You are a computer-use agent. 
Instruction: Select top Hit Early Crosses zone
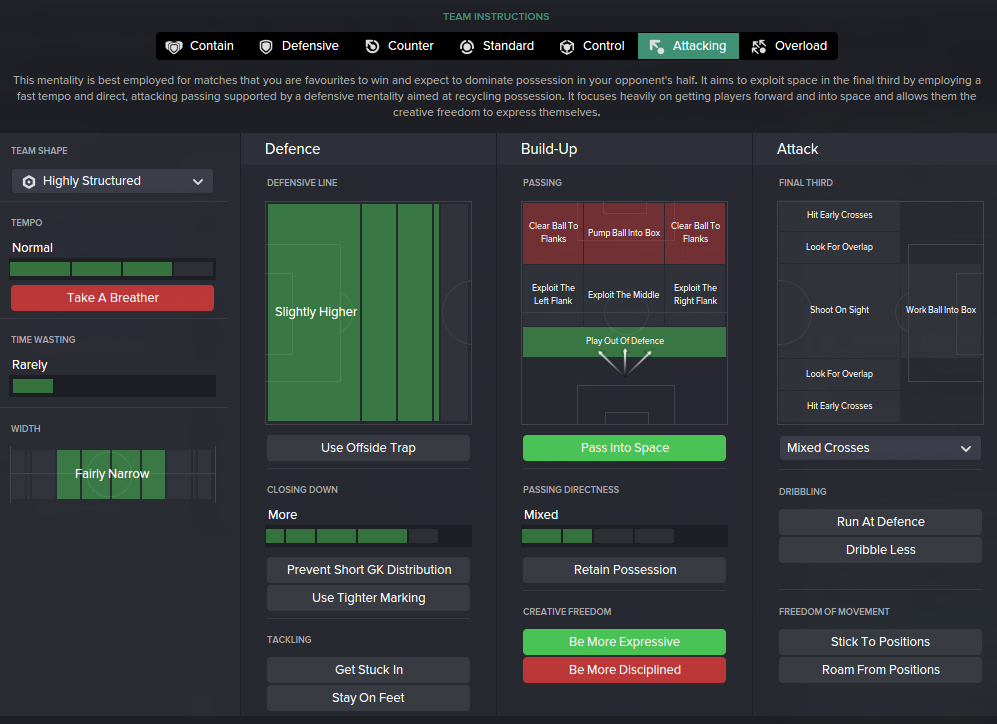[839, 215]
